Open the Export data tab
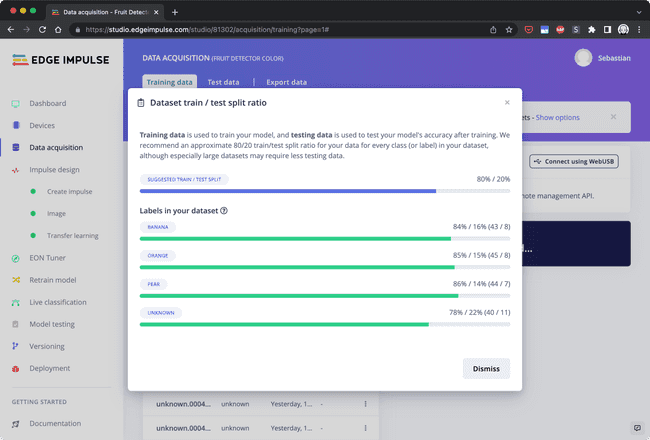The height and width of the screenshot is (440, 650). click(x=285, y=82)
